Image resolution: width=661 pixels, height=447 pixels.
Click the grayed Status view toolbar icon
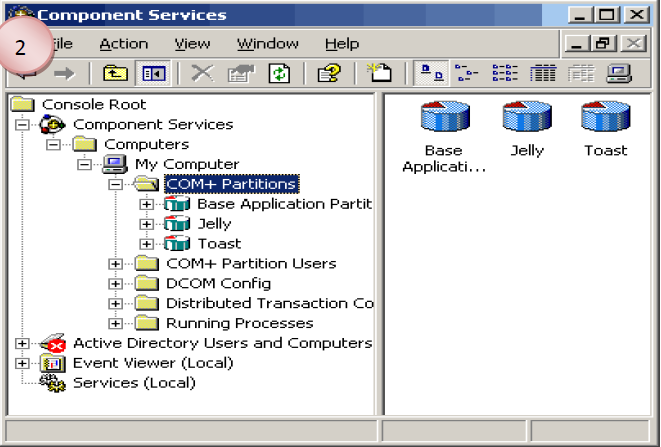click(581, 73)
